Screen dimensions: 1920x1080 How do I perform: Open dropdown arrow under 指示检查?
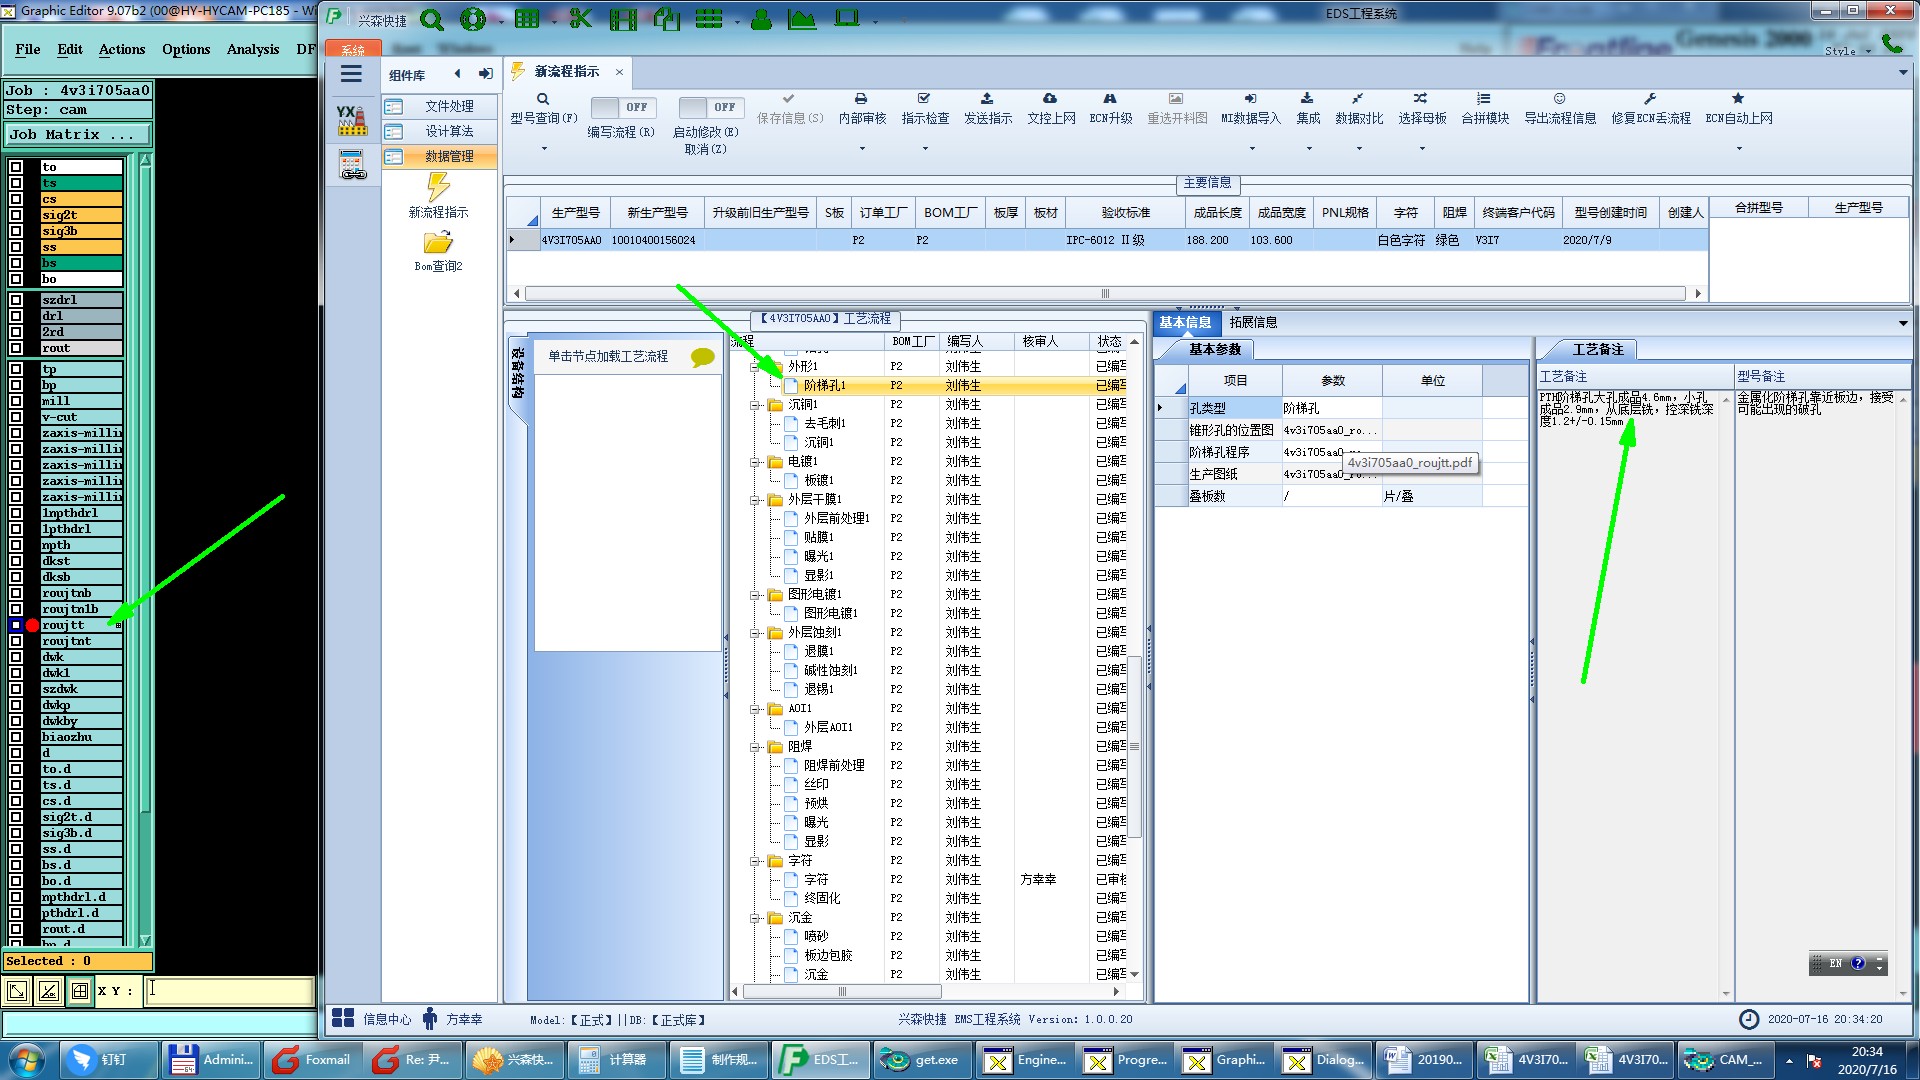[x=925, y=149]
